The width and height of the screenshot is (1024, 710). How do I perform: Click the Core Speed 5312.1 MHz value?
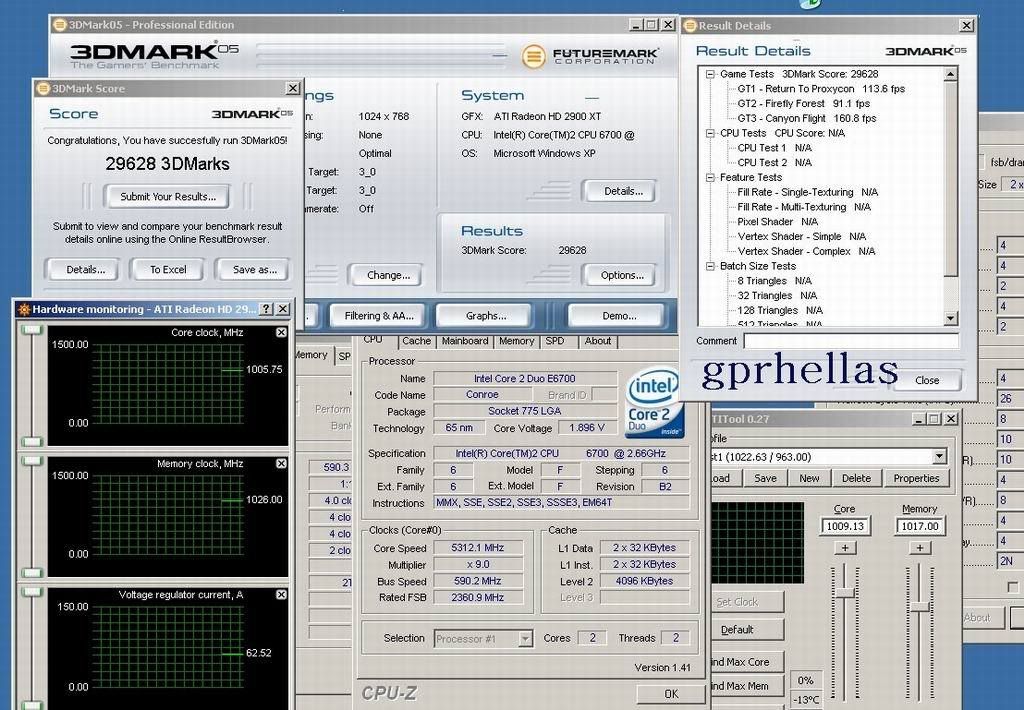[478, 548]
